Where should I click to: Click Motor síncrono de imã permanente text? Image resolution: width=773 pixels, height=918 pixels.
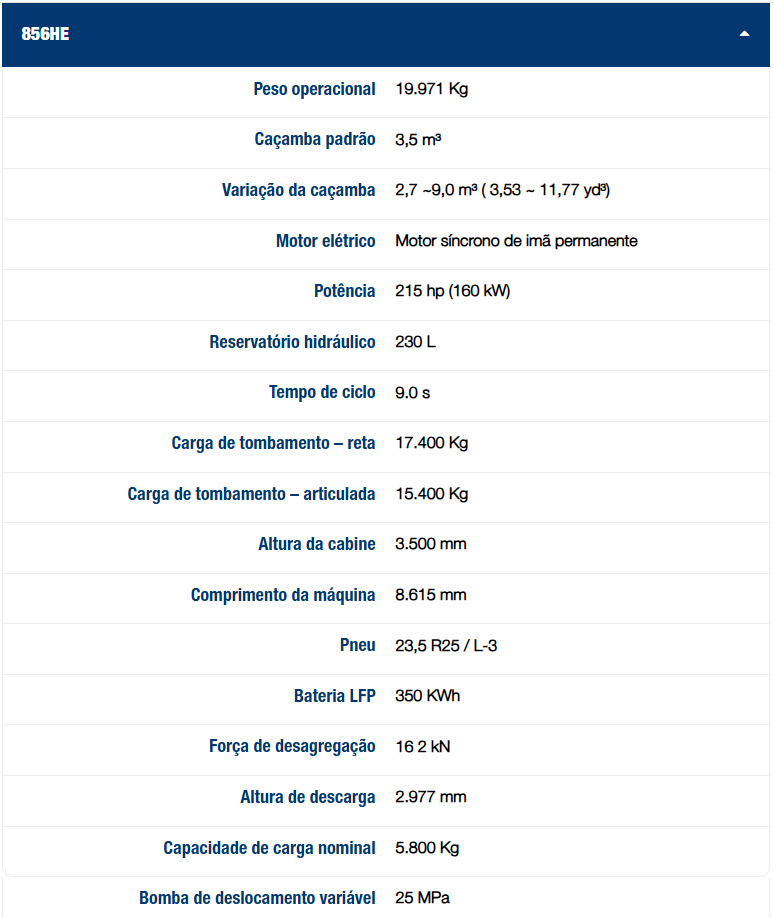(x=516, y=241)
